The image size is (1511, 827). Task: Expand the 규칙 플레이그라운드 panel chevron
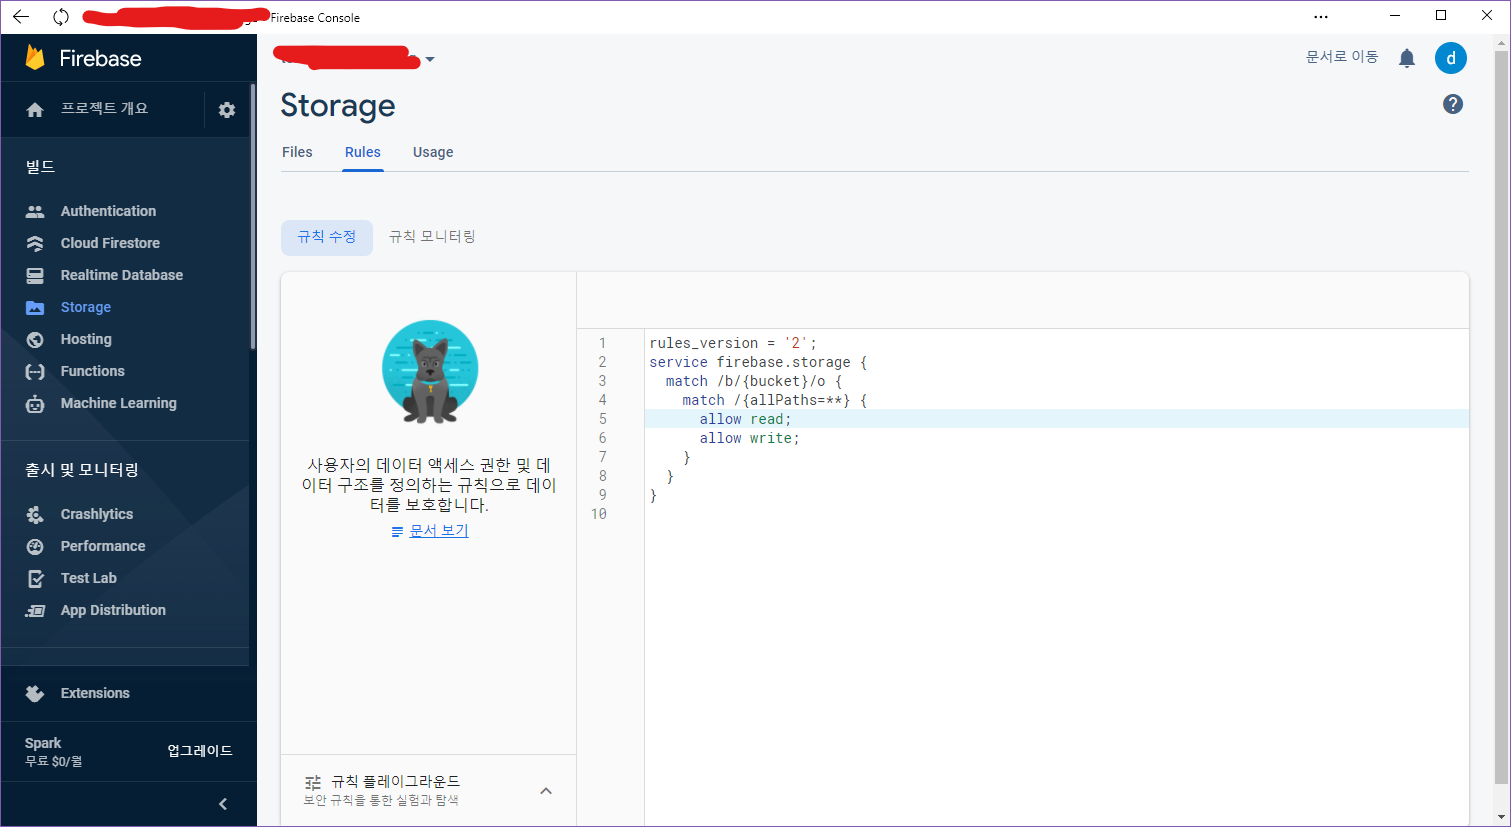(x=546, y=791)
